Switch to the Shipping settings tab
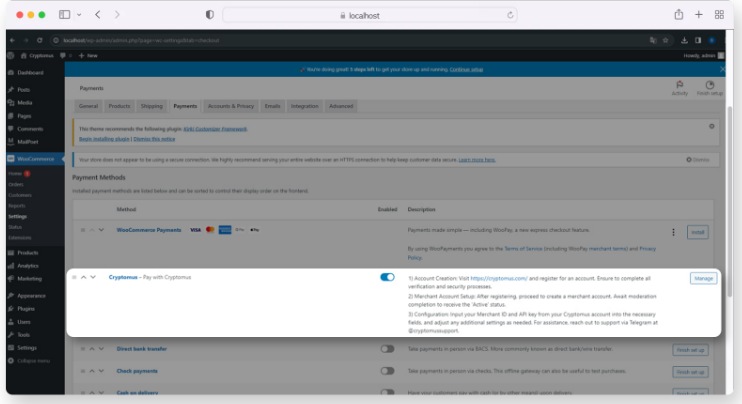 (x=151, y=105)
